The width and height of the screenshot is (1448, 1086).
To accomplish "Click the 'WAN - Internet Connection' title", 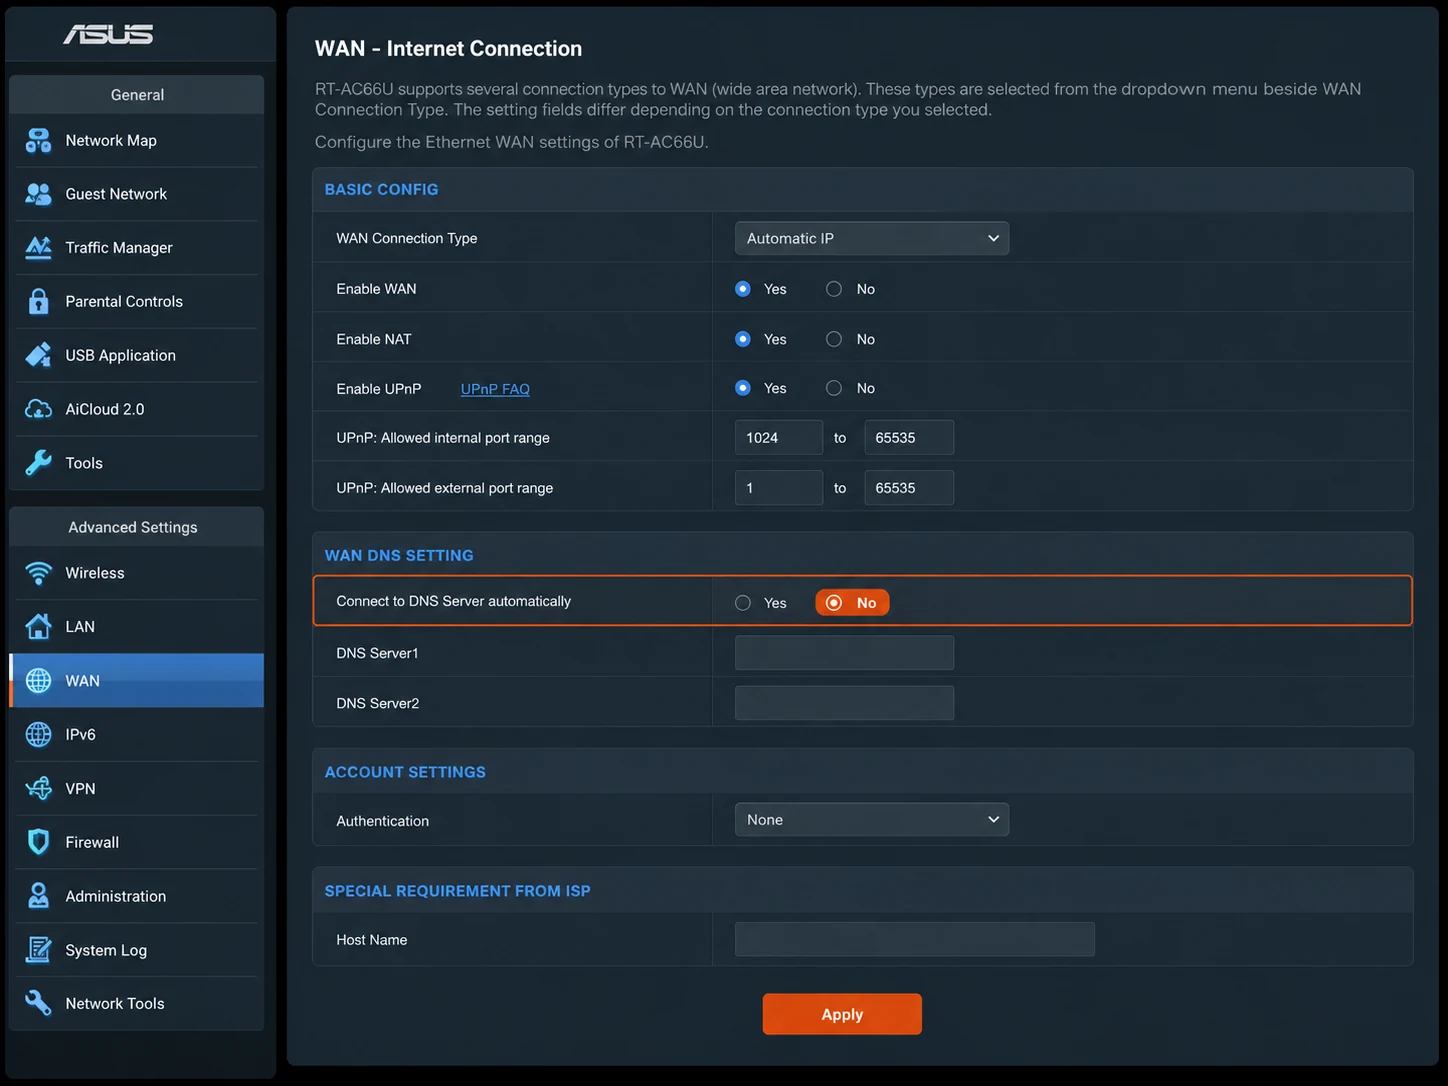I will pyautogui.click(x=448, y=49).
